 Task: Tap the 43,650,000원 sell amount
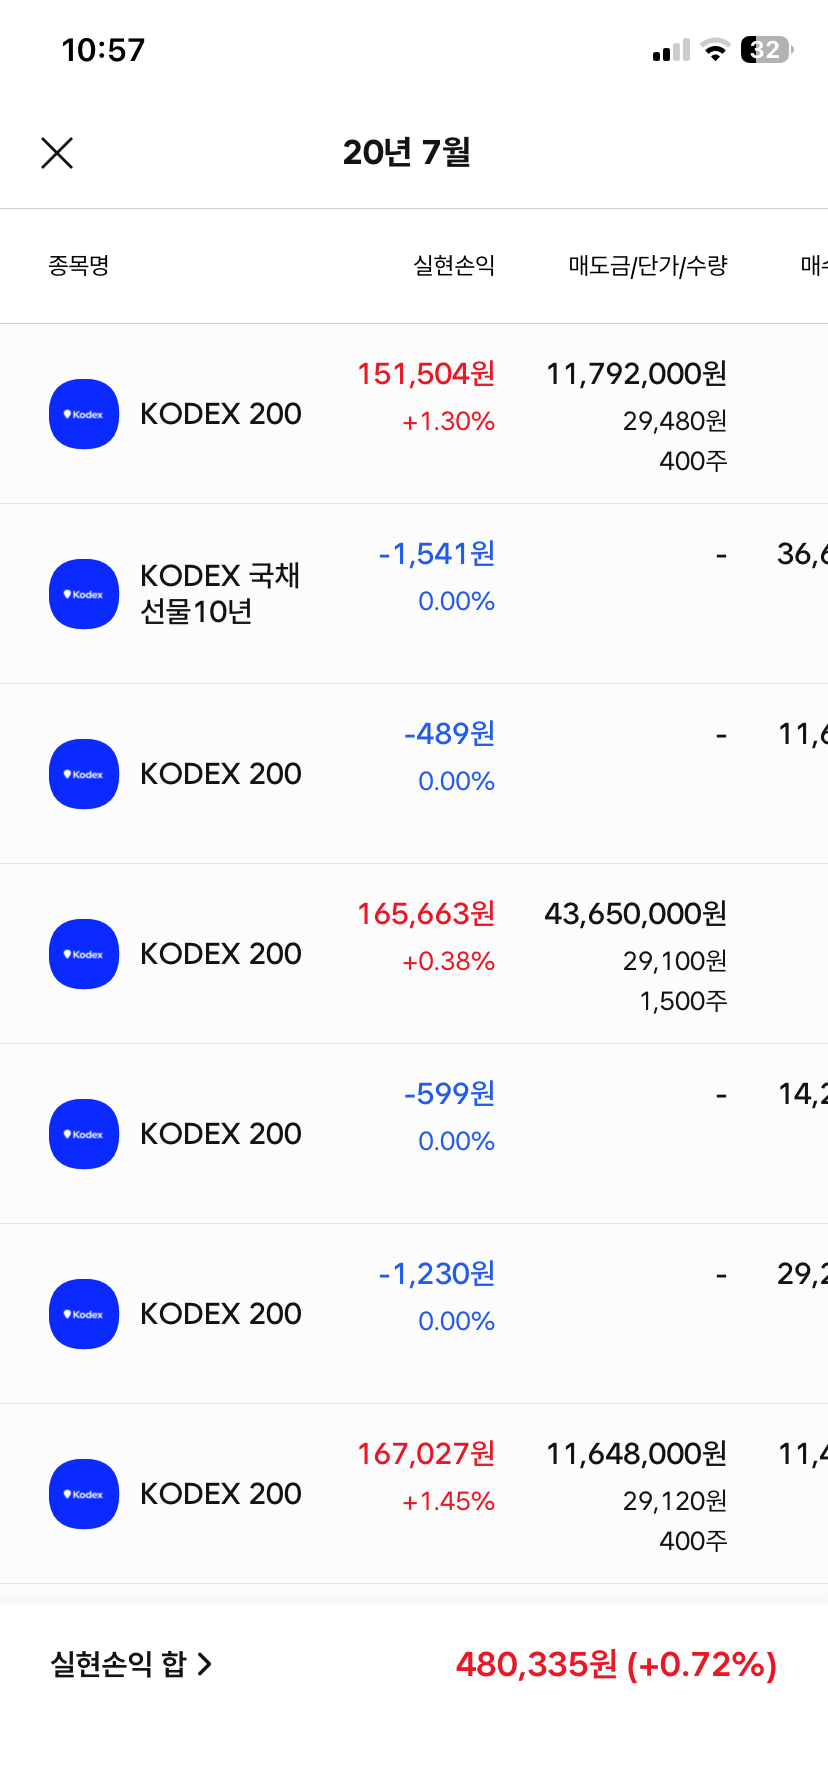pos(635,914)
